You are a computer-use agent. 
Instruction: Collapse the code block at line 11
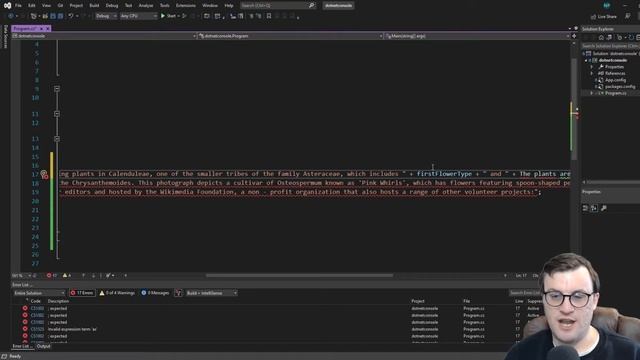pos(57,114)
